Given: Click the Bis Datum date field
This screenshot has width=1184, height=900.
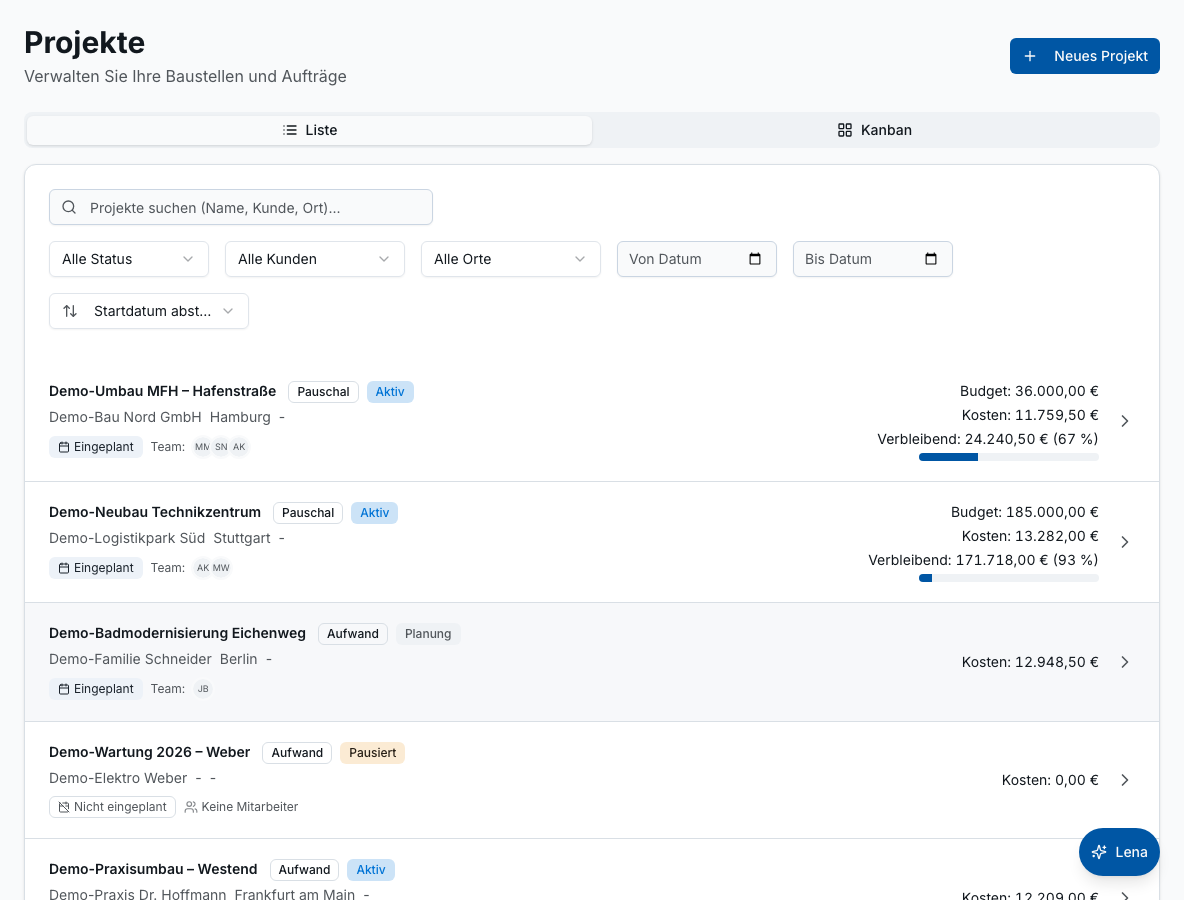Looking at the screenshot, I should pos(872,259).
